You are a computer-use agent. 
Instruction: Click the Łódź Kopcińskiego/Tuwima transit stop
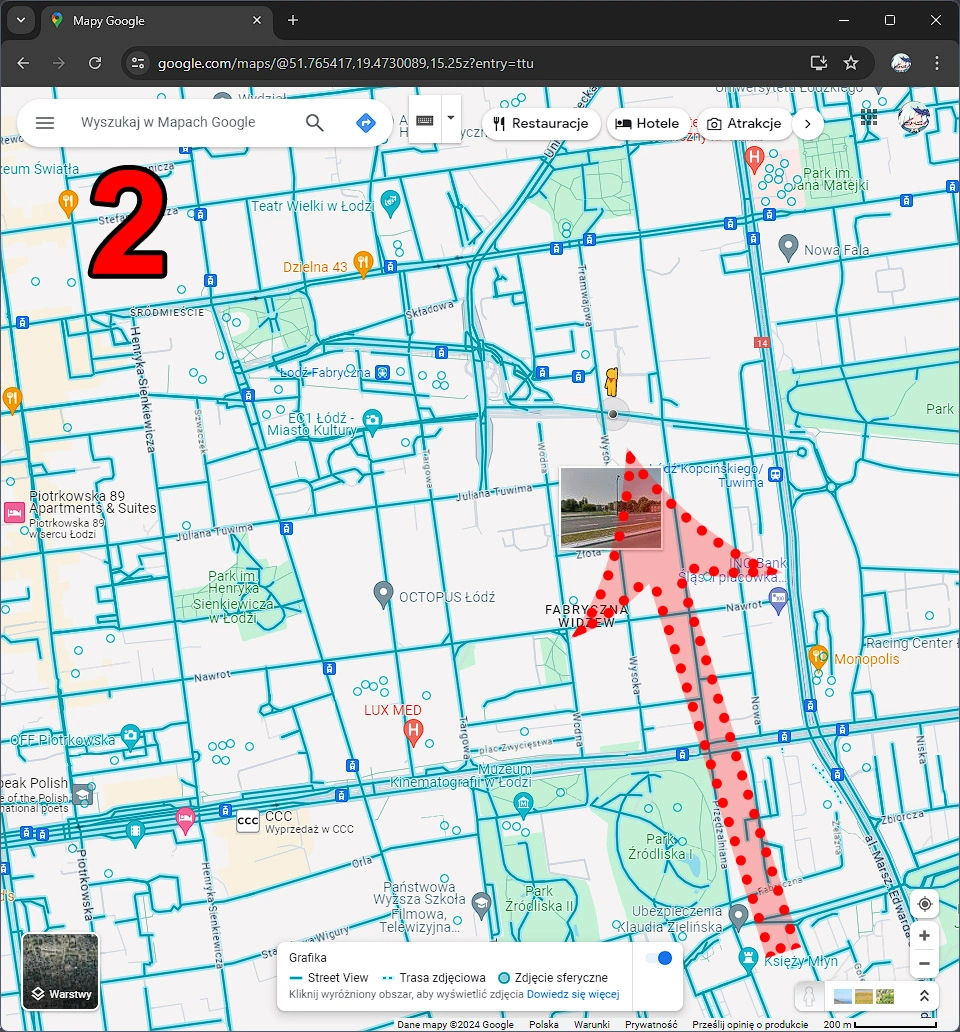tap(776, 475)
